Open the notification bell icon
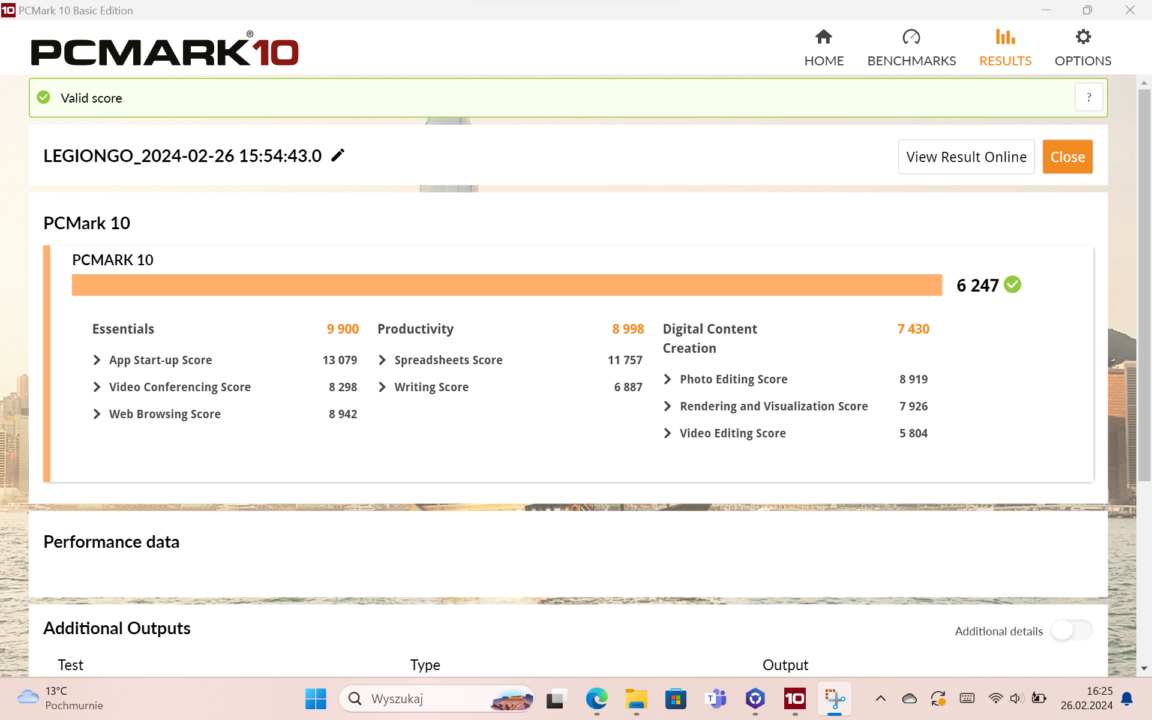The height and width of the screenshot is (720, 1152). click(x=1127, y=699)
